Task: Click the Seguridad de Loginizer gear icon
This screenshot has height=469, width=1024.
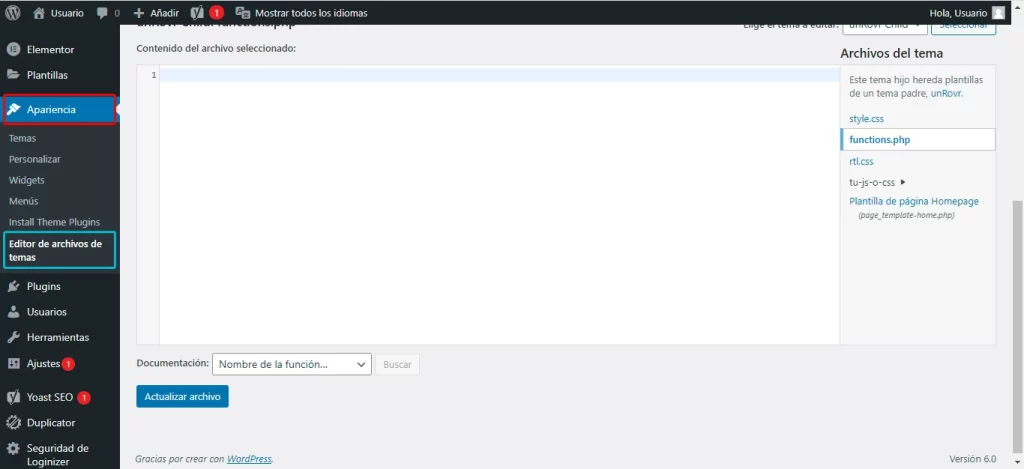Action: (x=13, y=449)
